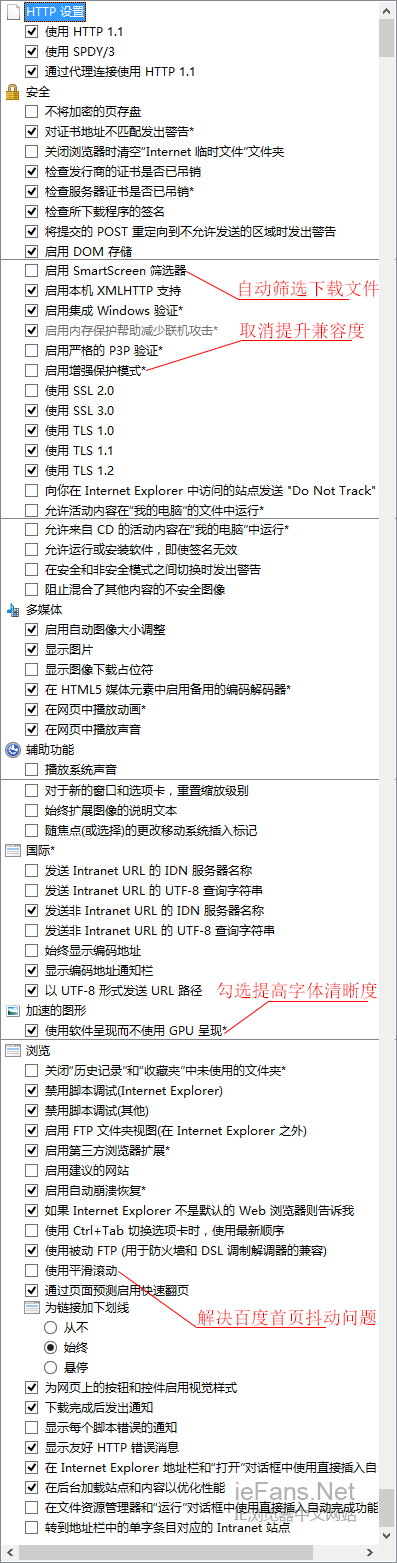Click the 加速的图形 category icon
The width and height of the screenshot is (397, 1563).
pos(13,1011)
